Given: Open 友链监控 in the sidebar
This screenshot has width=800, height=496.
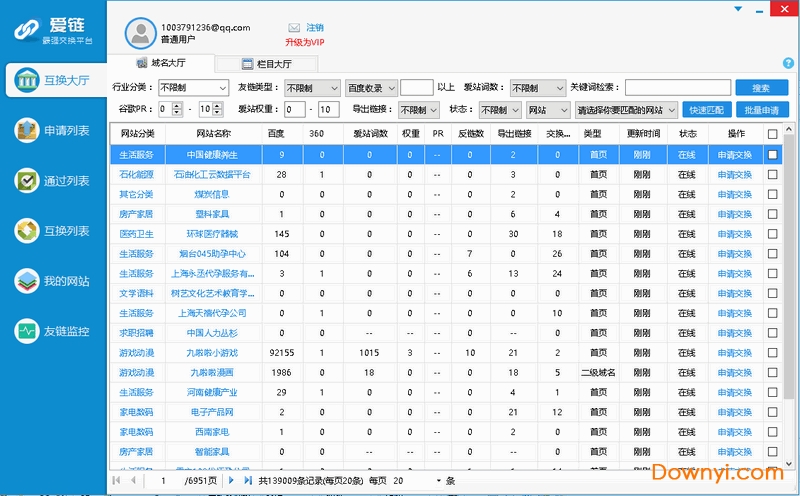Looking at the screenshot, I should click(54, 331).
